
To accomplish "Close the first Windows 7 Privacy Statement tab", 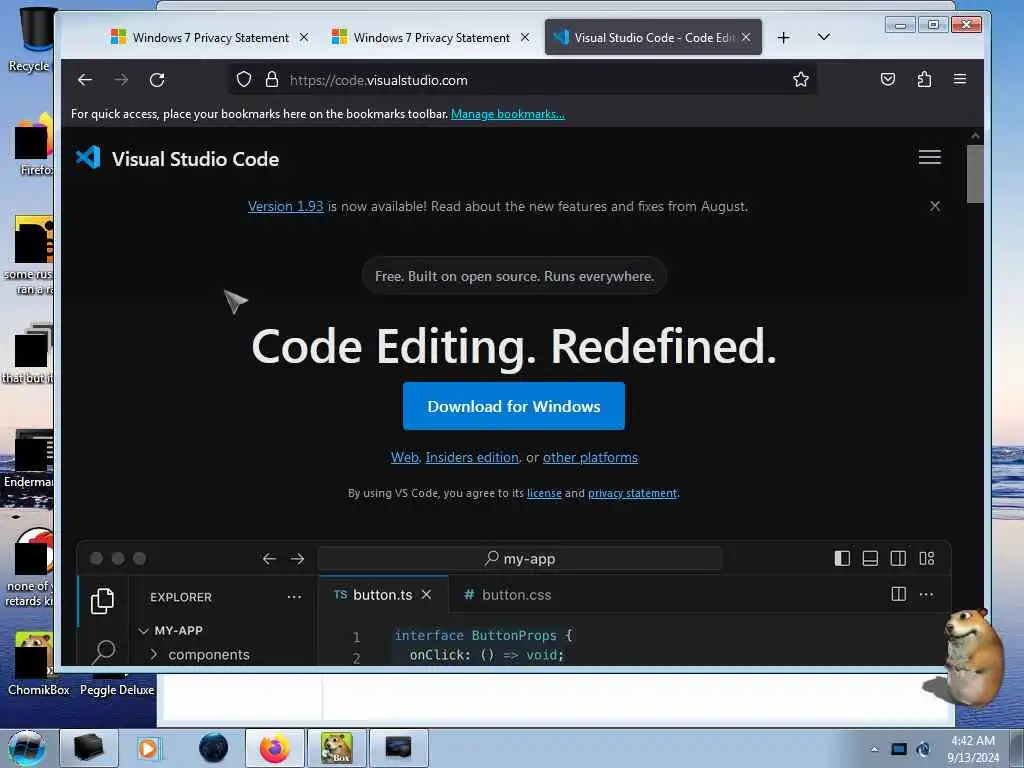I will (x=304, y=38).
